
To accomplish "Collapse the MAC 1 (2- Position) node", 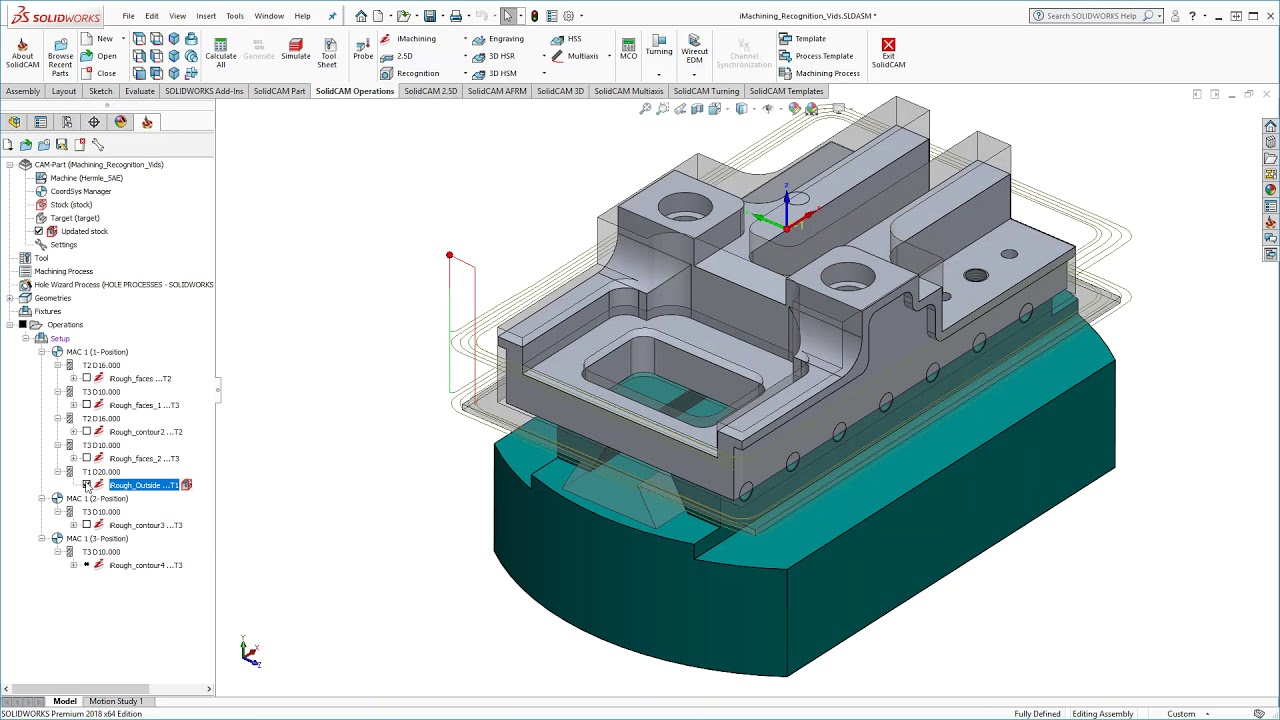I will click(x=42, y=498).
